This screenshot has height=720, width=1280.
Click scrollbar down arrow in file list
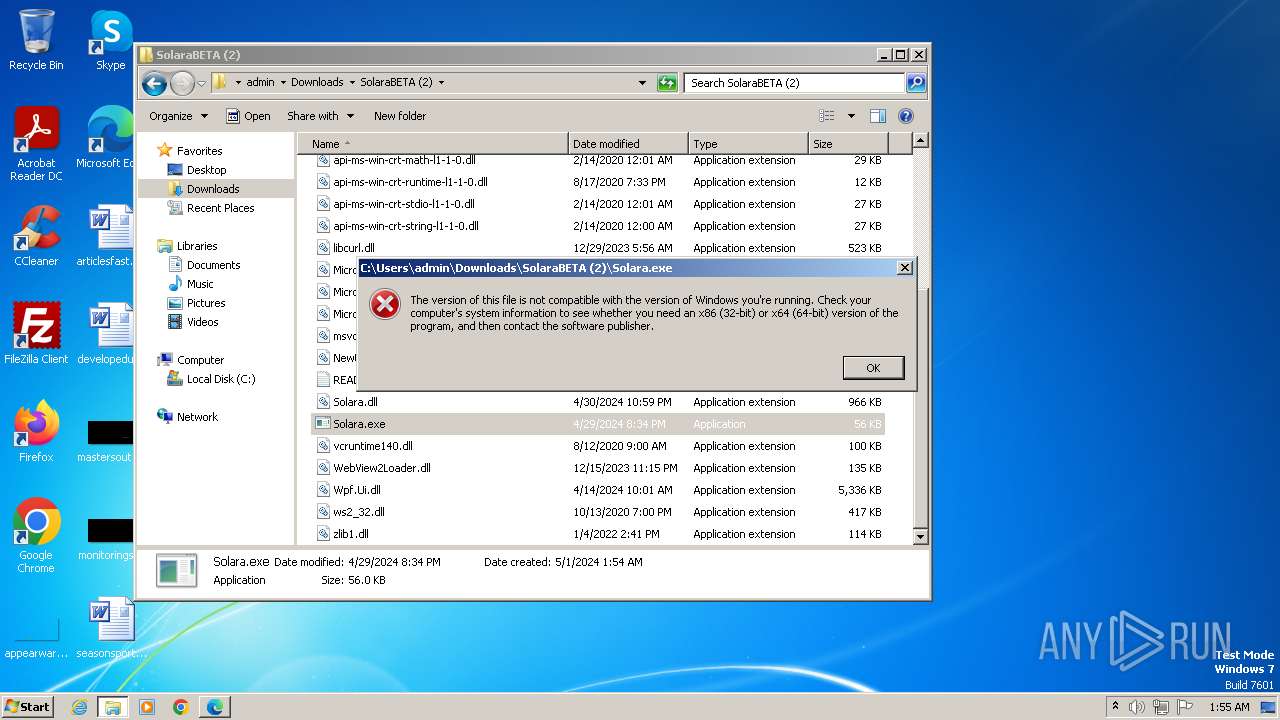coord(920,537)
